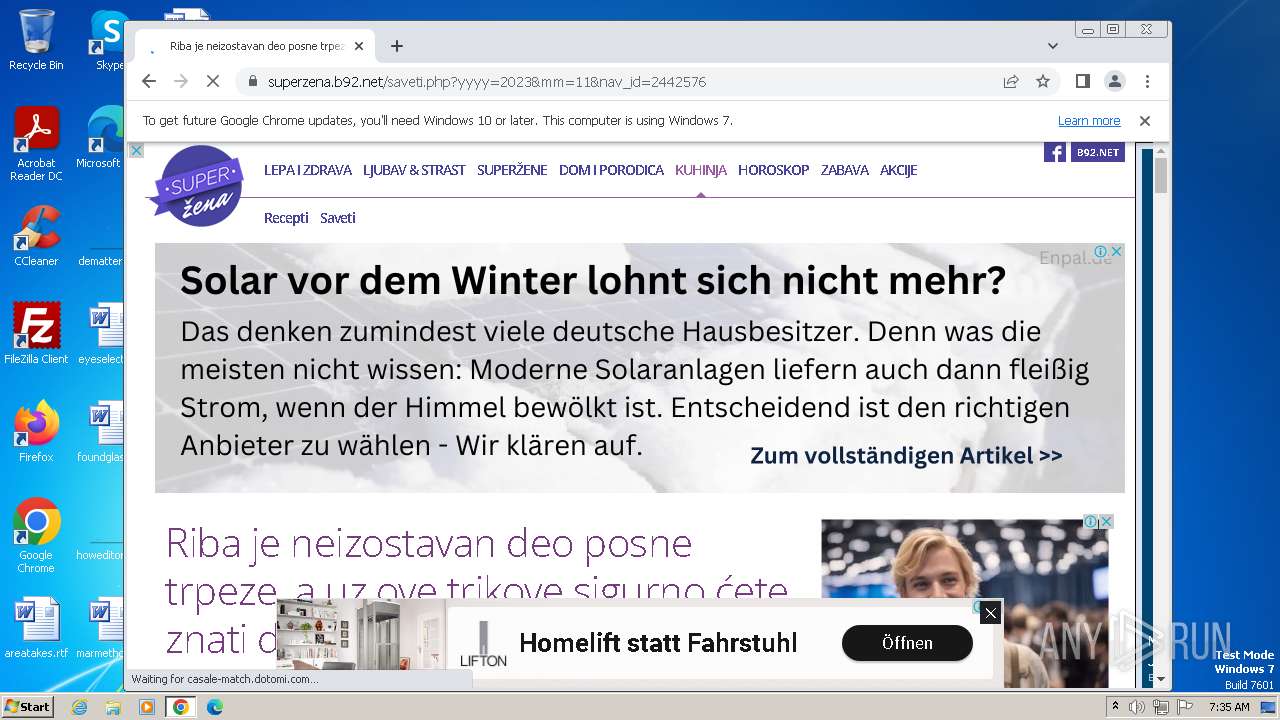Viewport: 1280px width, 720px height.
Task: Open File Explorer from the taskbar
Action: tap(113, 707)
